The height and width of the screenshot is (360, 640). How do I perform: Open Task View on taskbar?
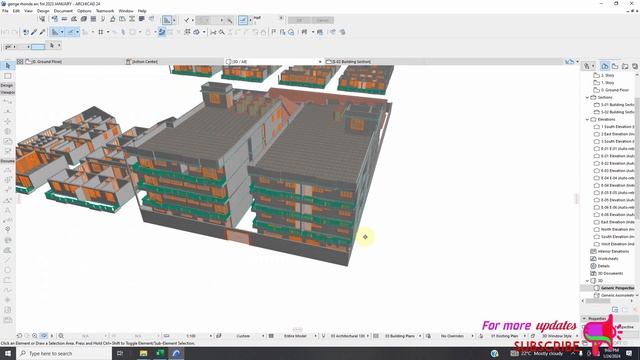(x=120, y=353)
